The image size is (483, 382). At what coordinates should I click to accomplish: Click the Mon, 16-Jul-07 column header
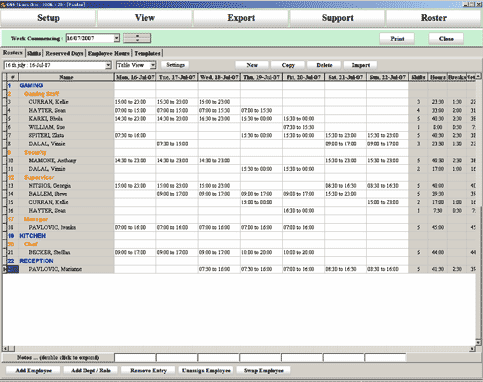coord(135,77)
